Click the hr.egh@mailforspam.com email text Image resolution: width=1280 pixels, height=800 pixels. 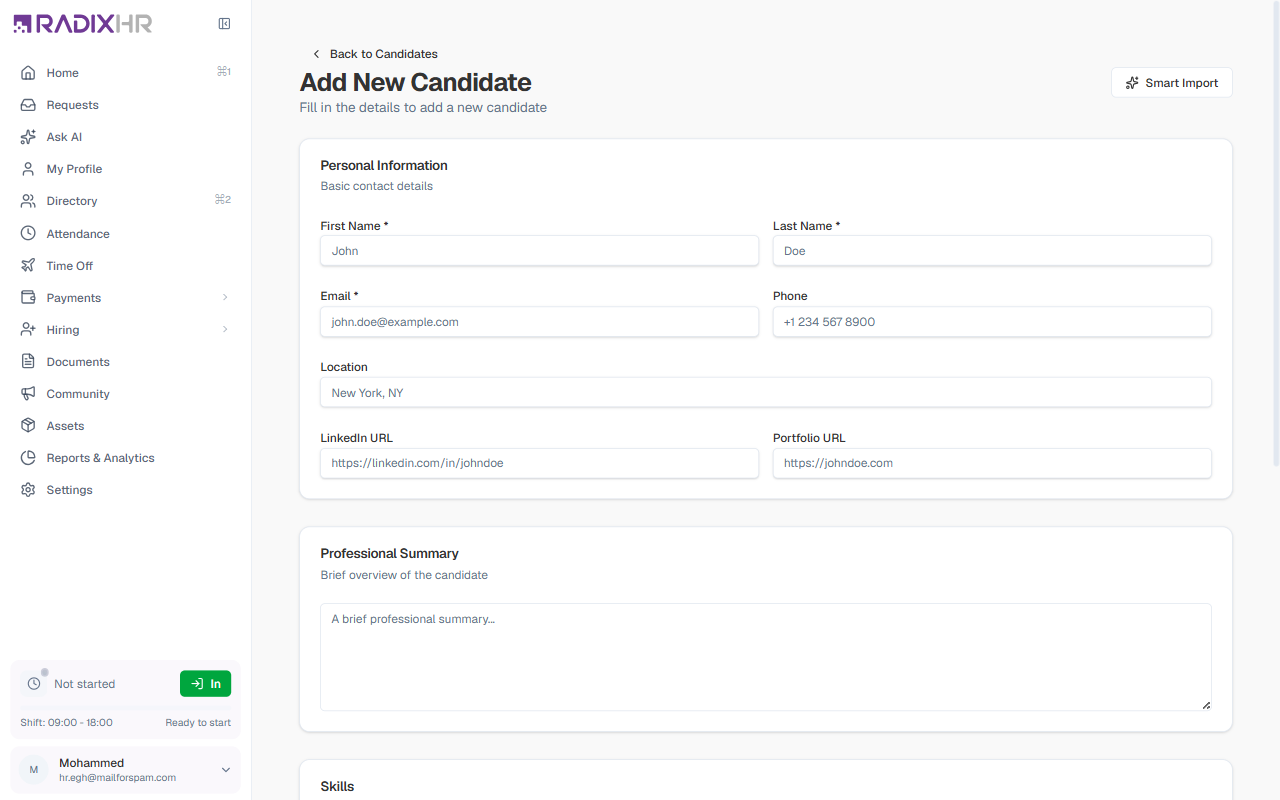click(118, 777)
